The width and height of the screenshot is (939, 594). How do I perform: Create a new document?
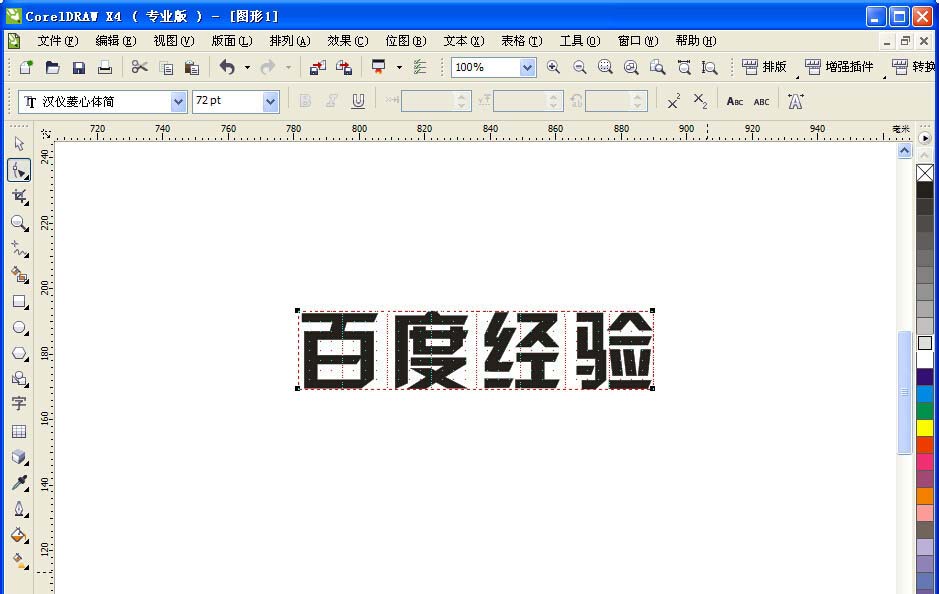point(26,67)
